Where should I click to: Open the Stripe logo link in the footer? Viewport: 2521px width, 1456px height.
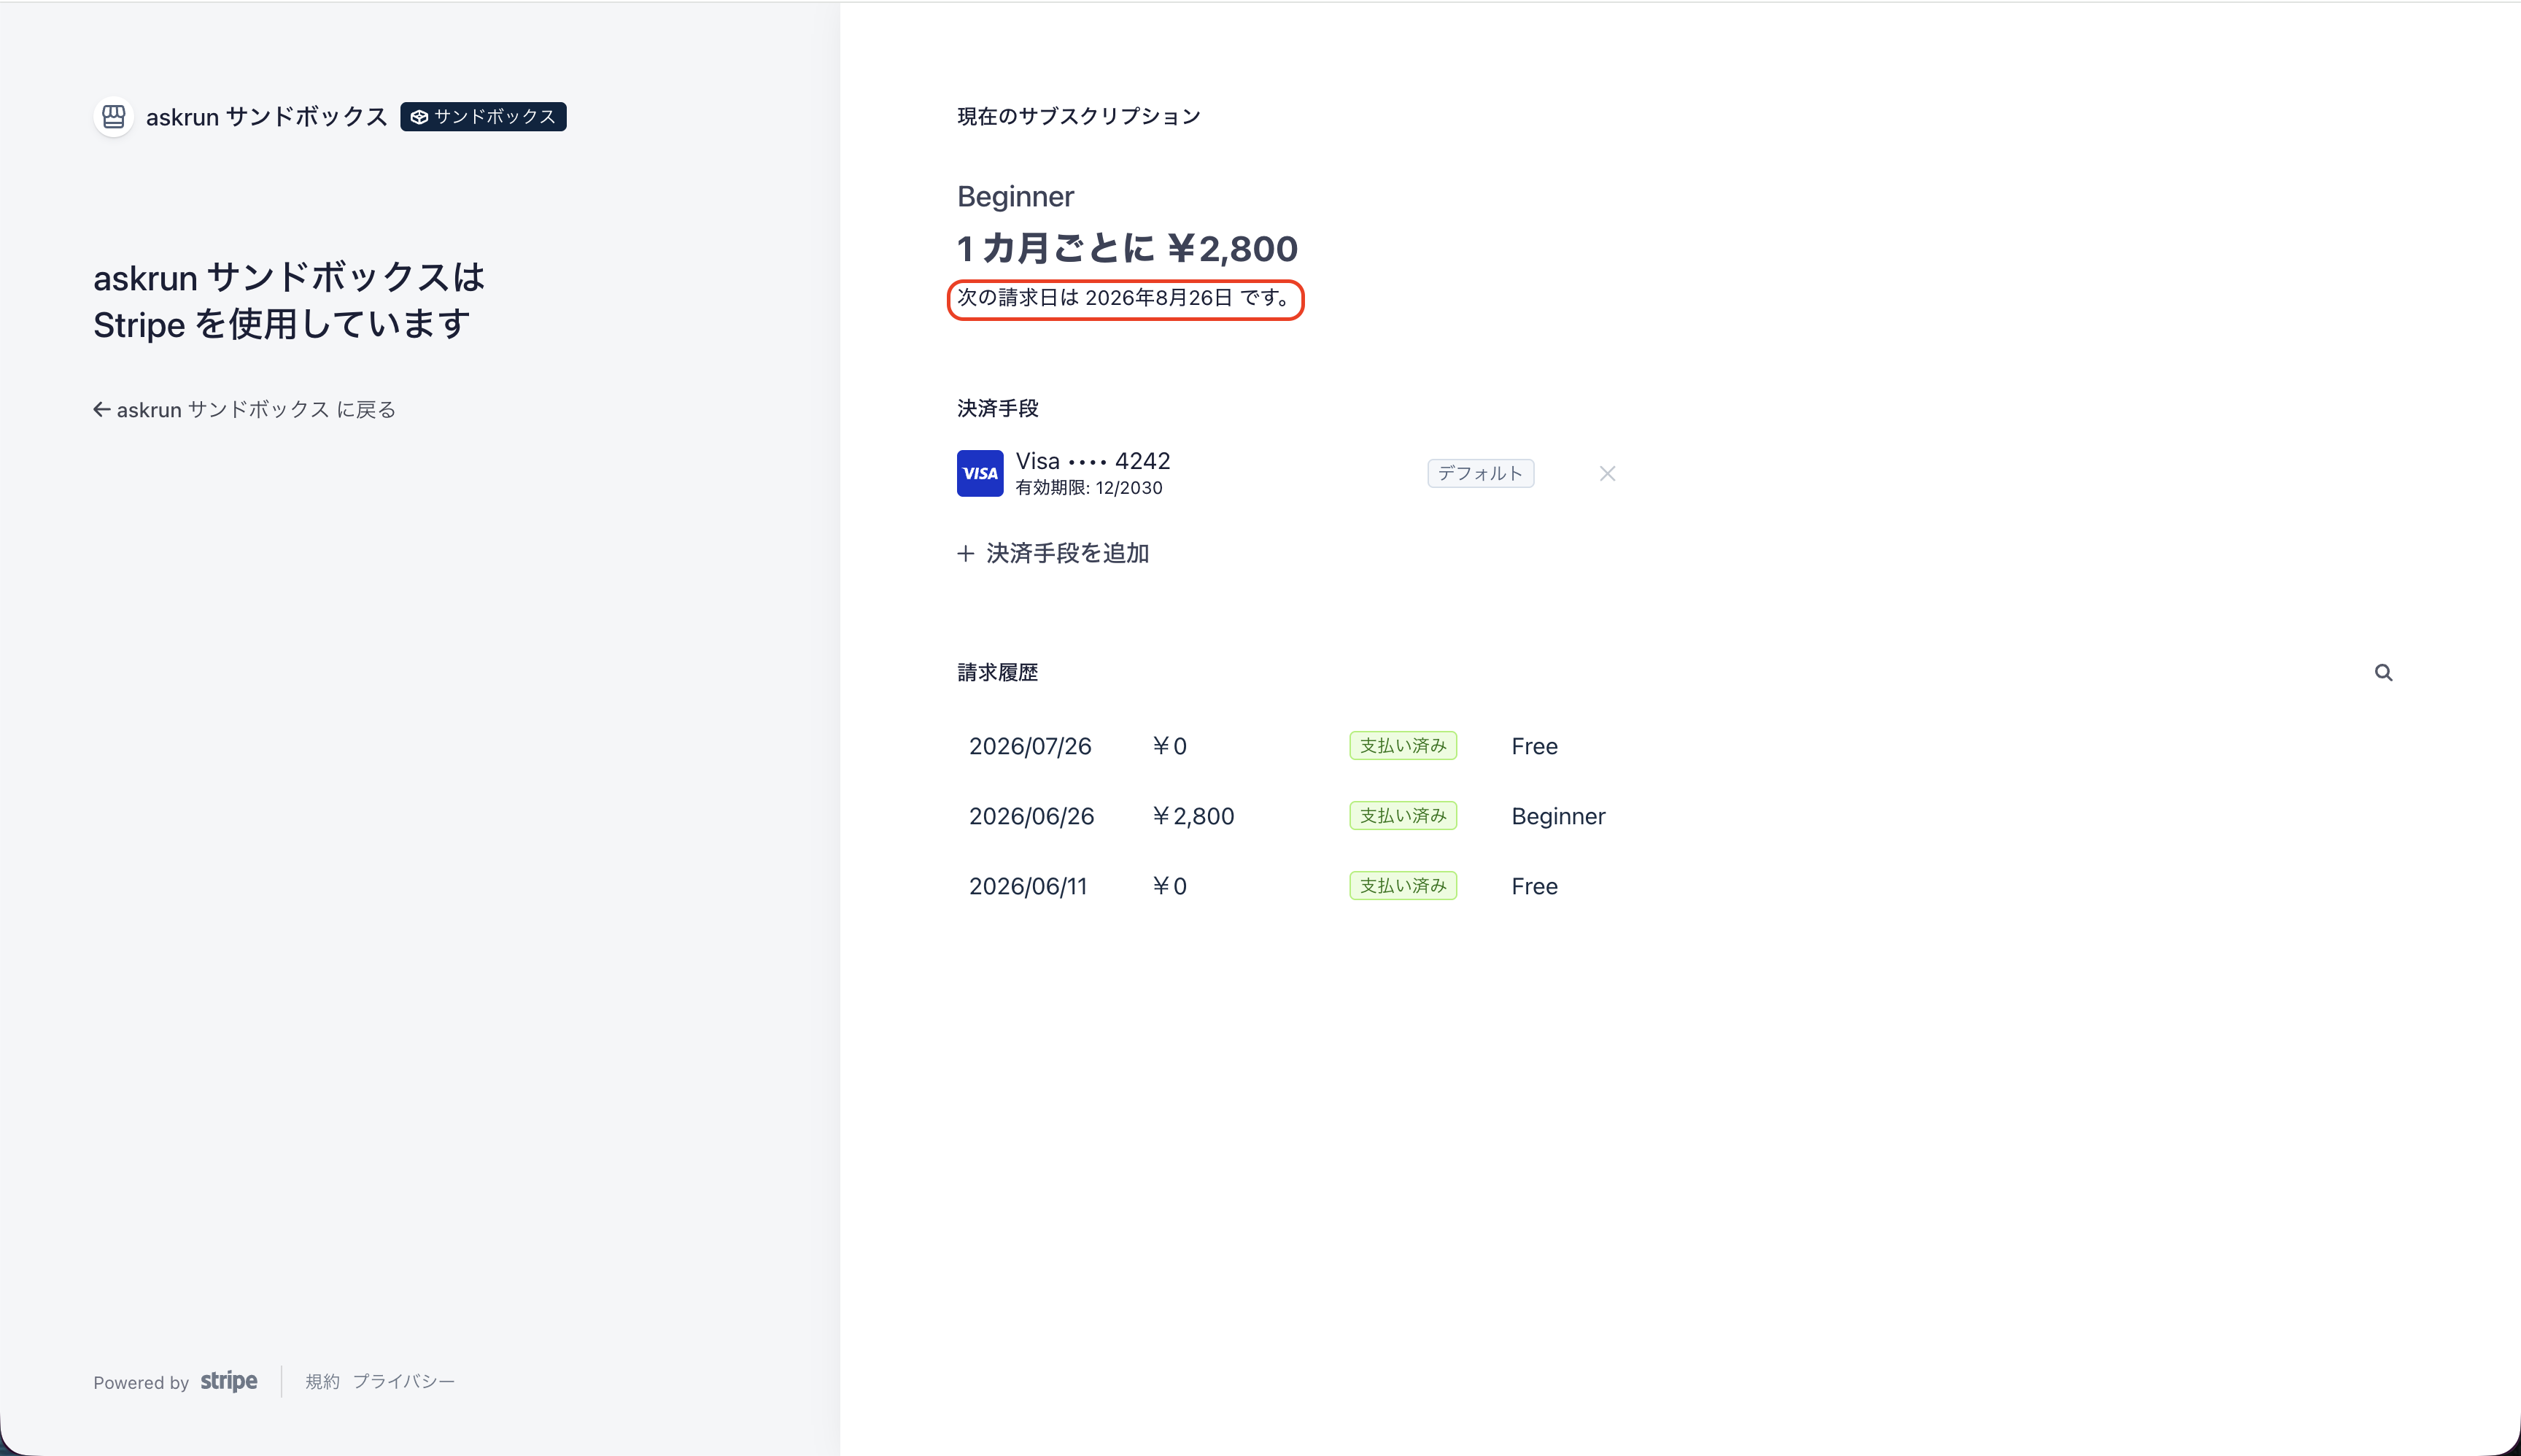point(229,1381)
